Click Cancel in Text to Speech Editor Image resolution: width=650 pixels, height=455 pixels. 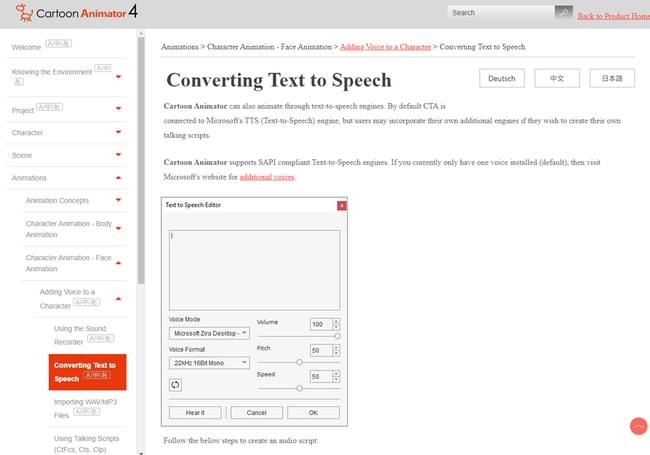click(x=257, y=413)
